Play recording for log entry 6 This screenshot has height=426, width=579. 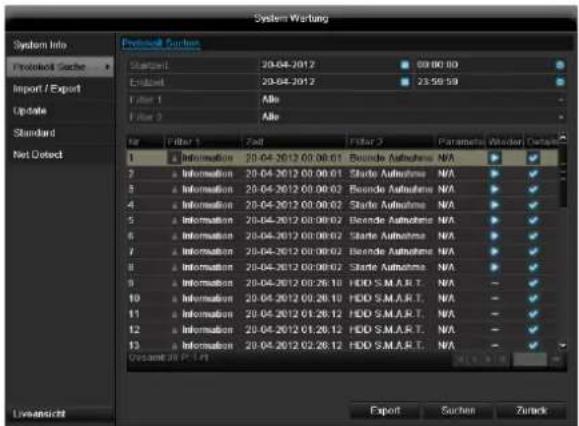point(494,236)
